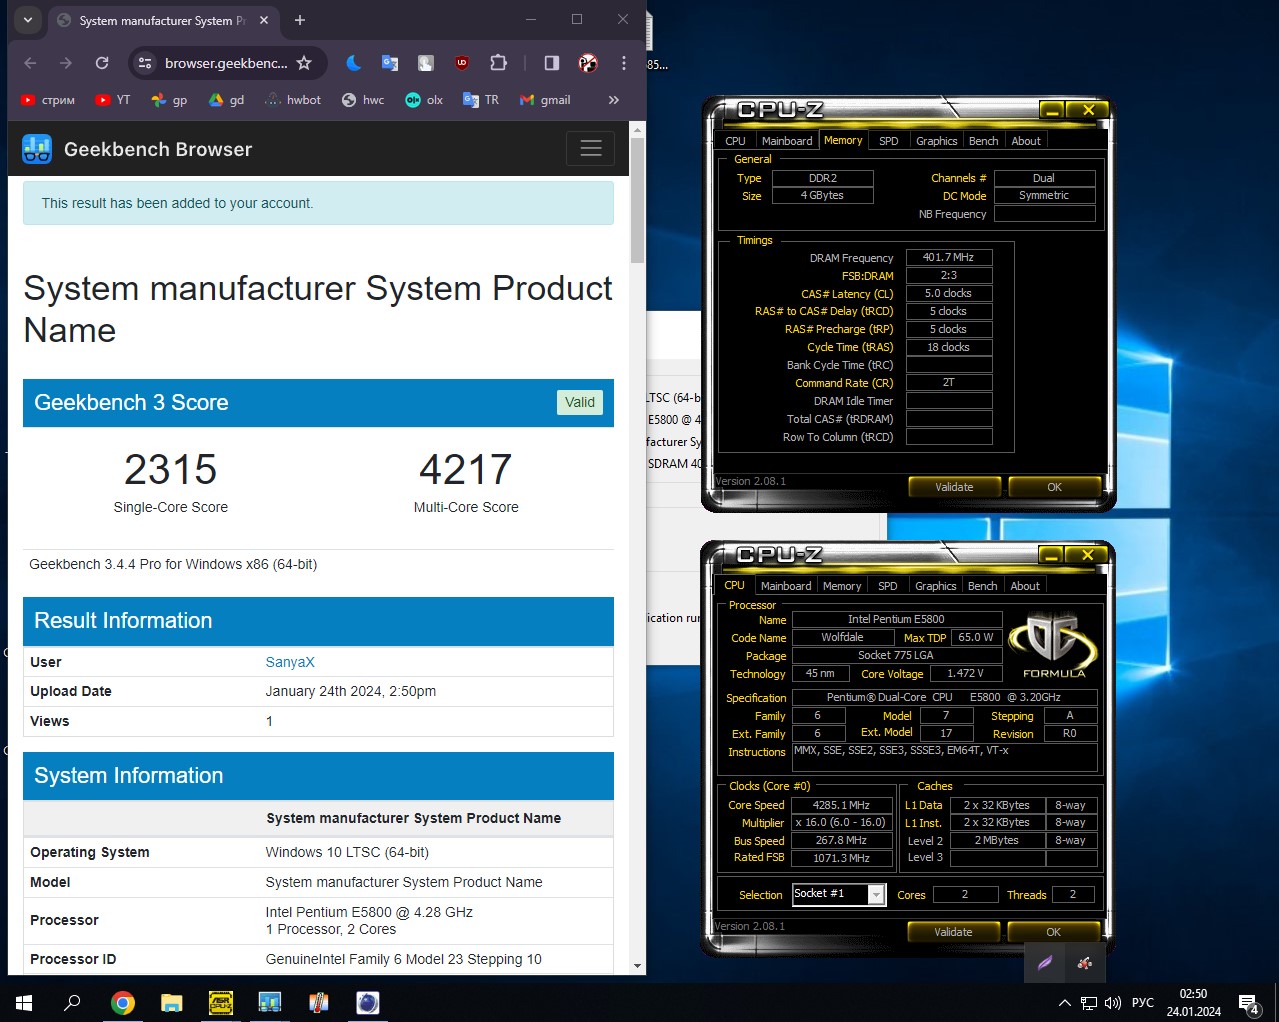Image resolution: width=1279 pixels, height=1022 pixels.
Task: Open the olx bookmark
Action: 424,100
